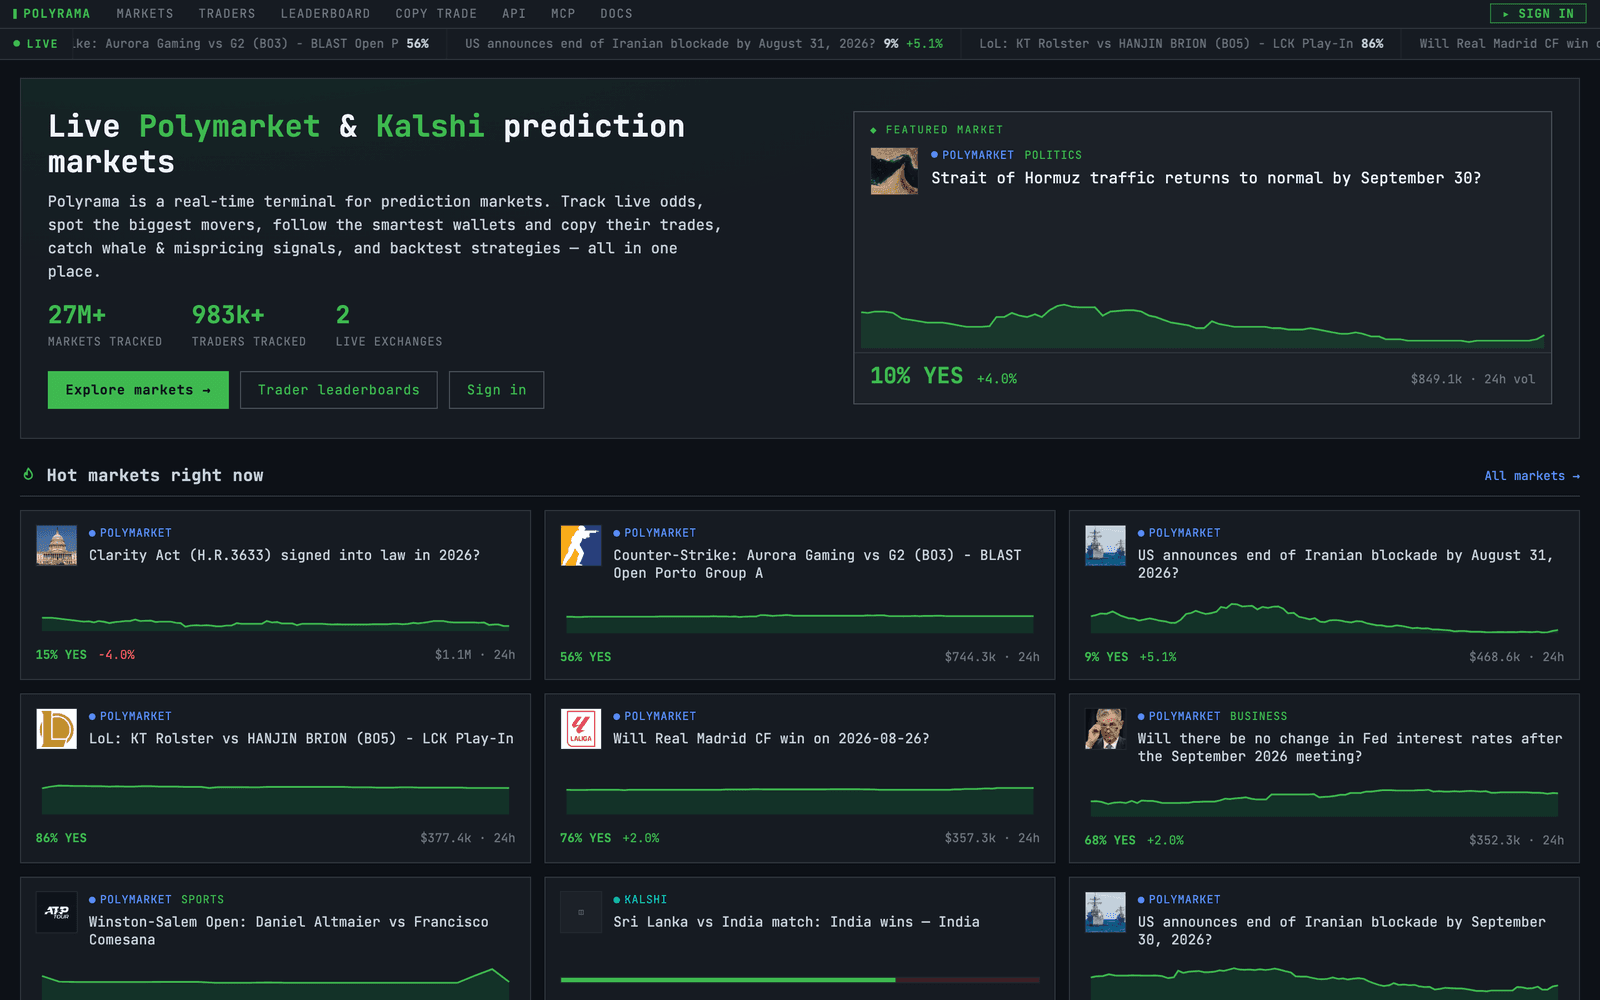Click the Strait of Hormuz featured thumbnail
1600x1000 pixels.
pyautogui.click(x=894, y=171)
